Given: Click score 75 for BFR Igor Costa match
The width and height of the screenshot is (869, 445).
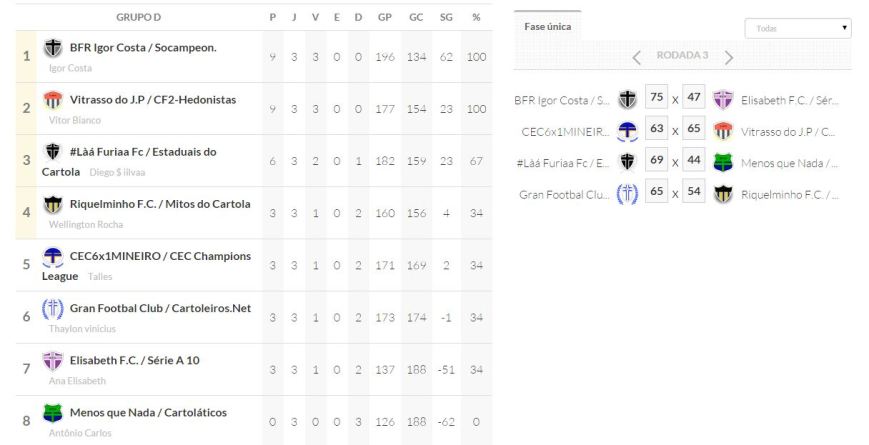Looking at the screenshot, I should [656, 98].
